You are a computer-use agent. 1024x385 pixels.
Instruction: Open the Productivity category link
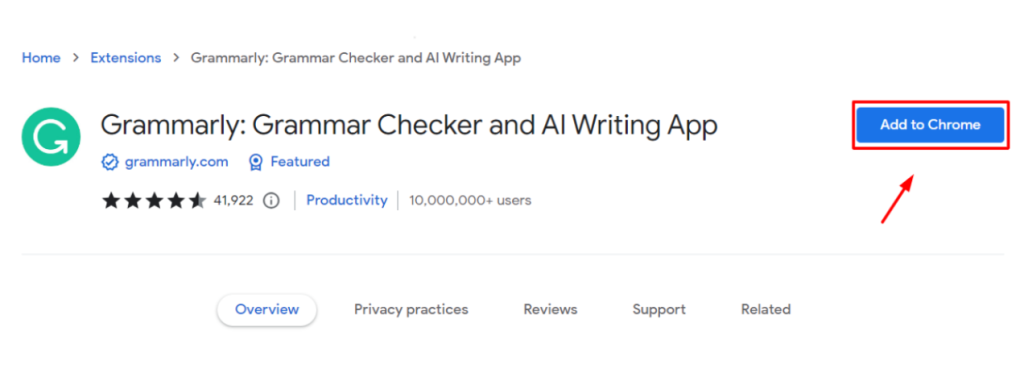347,200
